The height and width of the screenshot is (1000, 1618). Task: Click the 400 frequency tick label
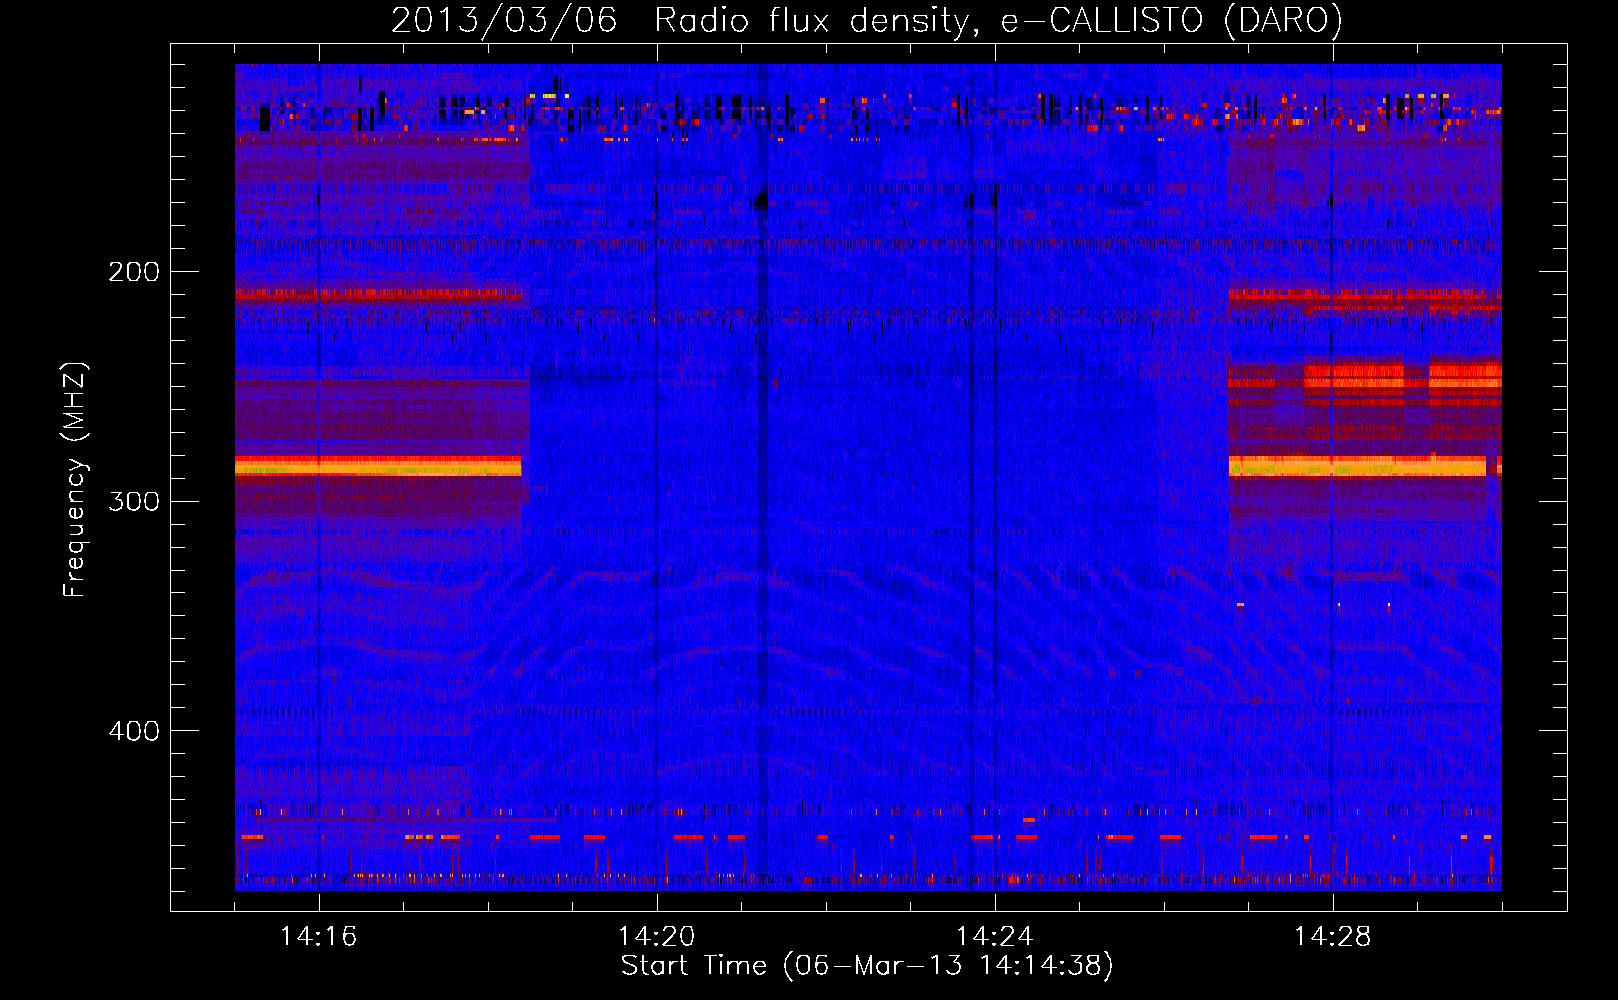click(x=134, y=731)
